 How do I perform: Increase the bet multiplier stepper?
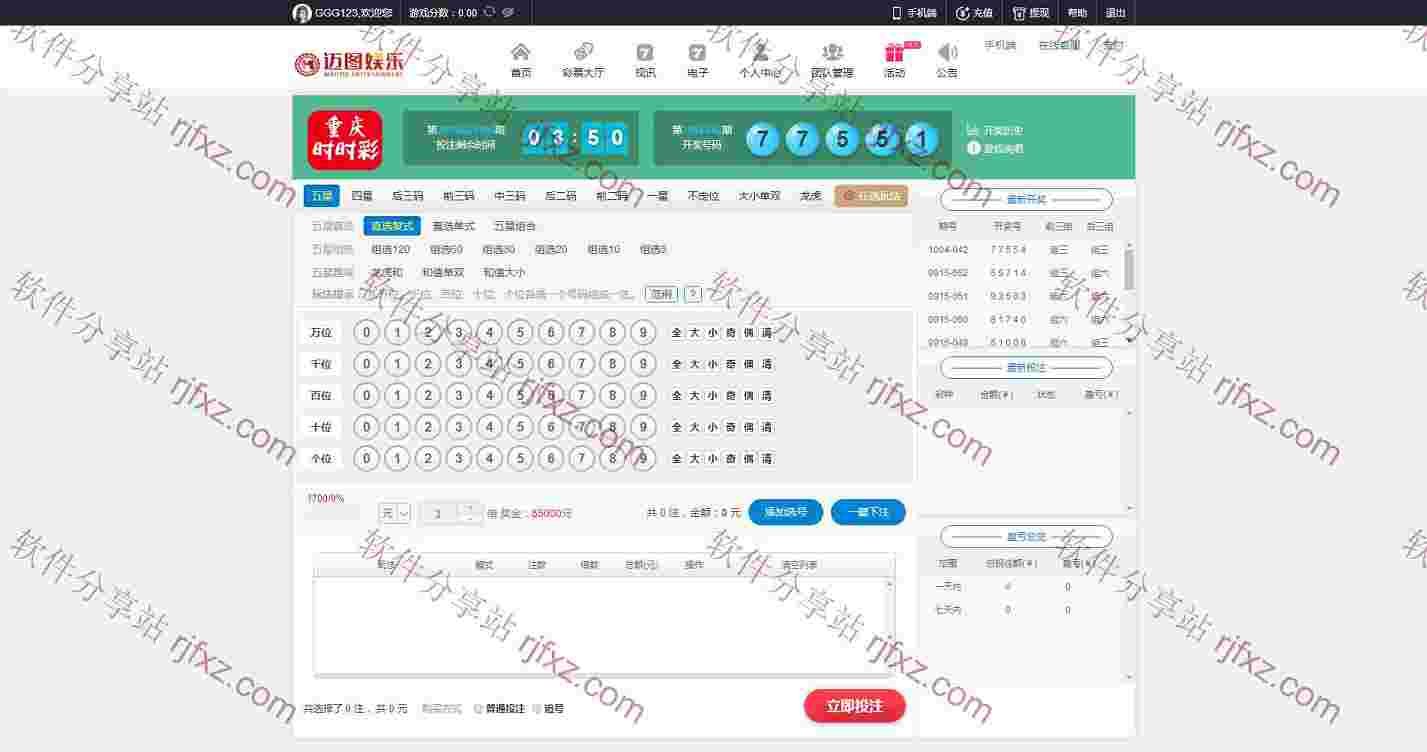[x=470, y=508]
